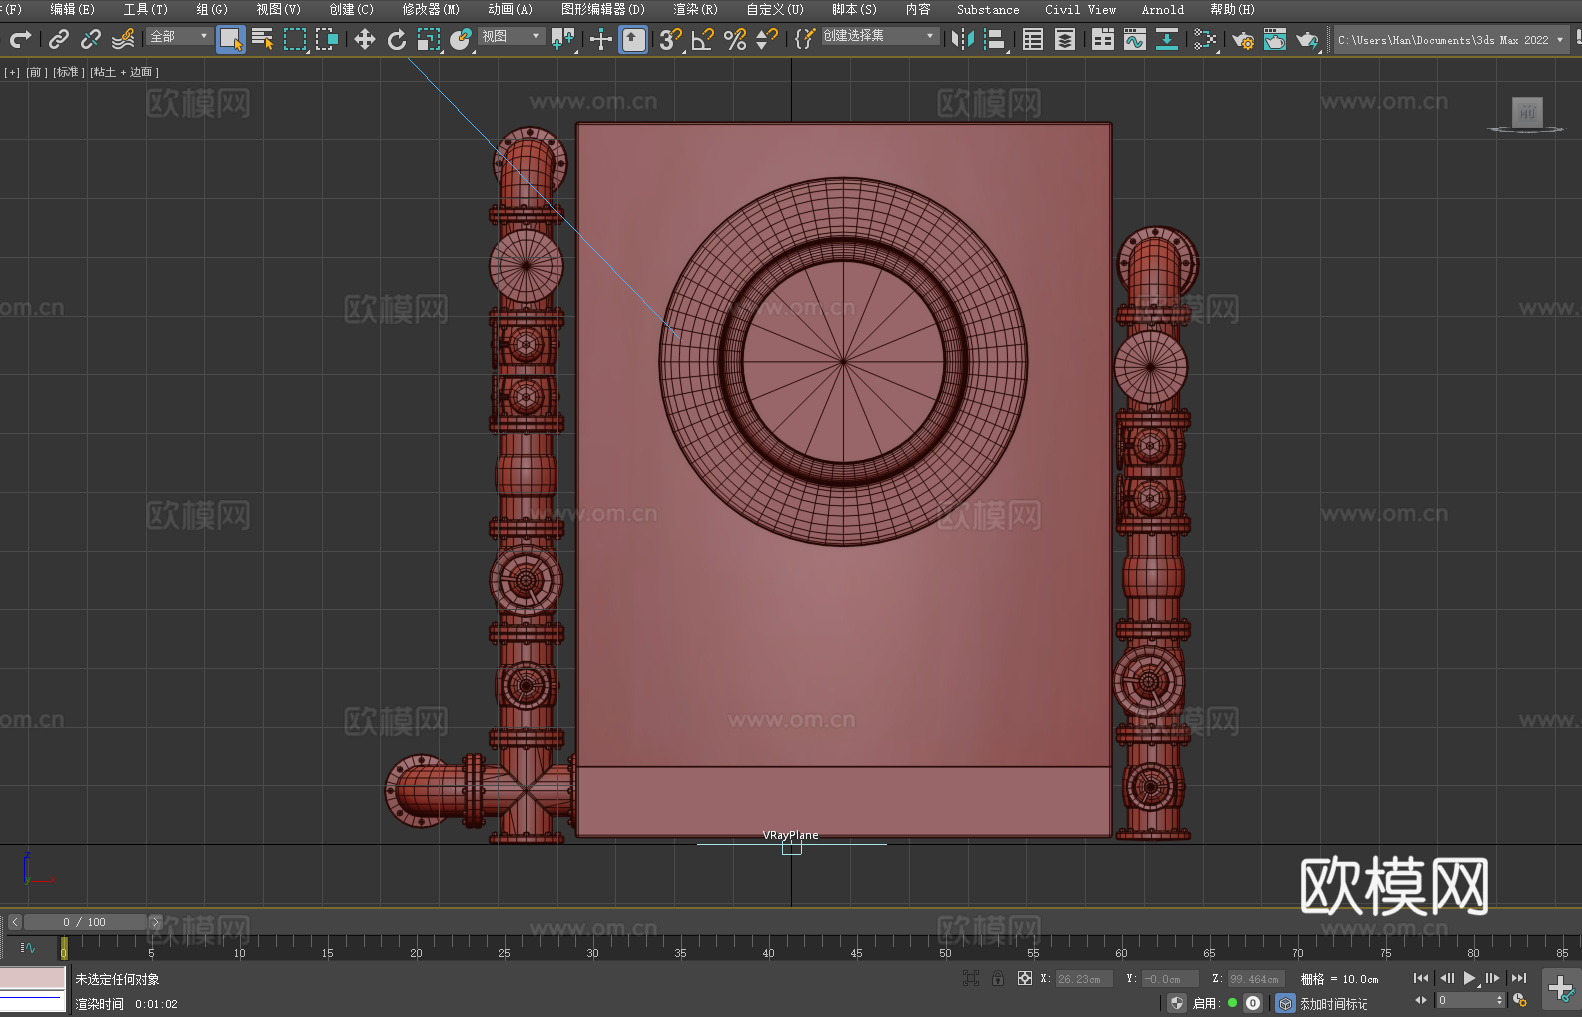Screen dimensions: 1582x1017
Task: Open the Curve Editor icon
Action: [1134, 39]
